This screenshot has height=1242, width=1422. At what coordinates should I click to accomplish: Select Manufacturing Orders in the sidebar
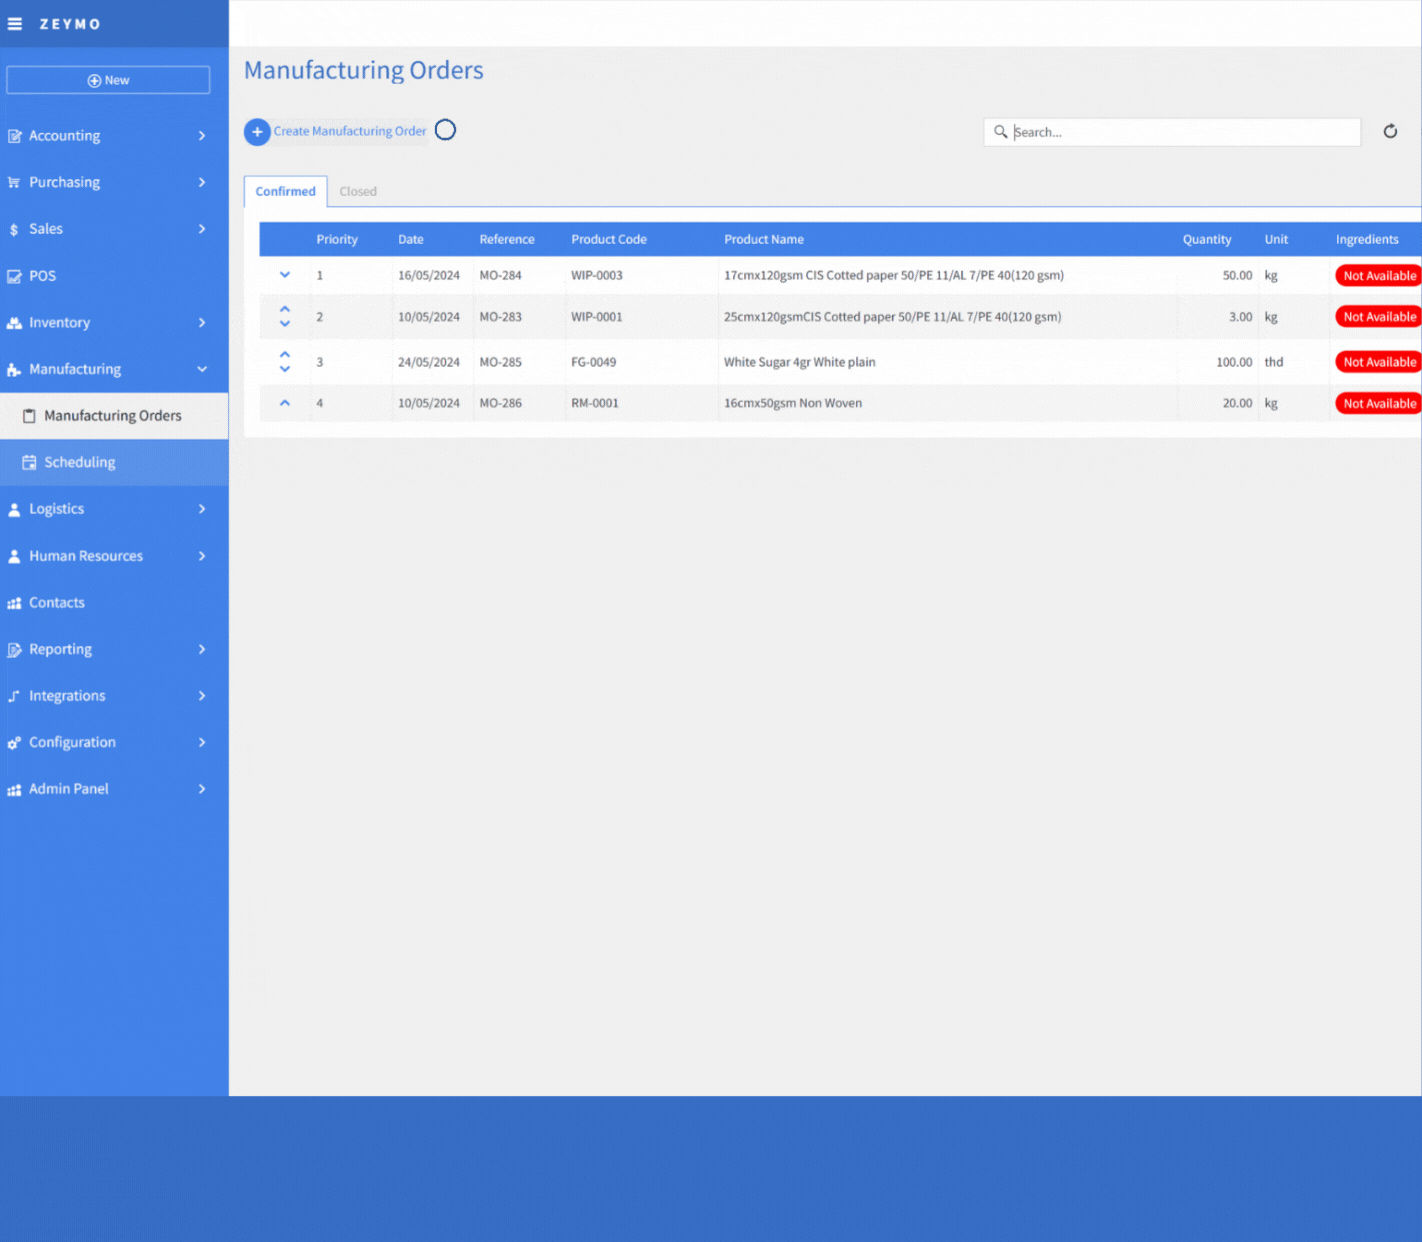(114, 416)
